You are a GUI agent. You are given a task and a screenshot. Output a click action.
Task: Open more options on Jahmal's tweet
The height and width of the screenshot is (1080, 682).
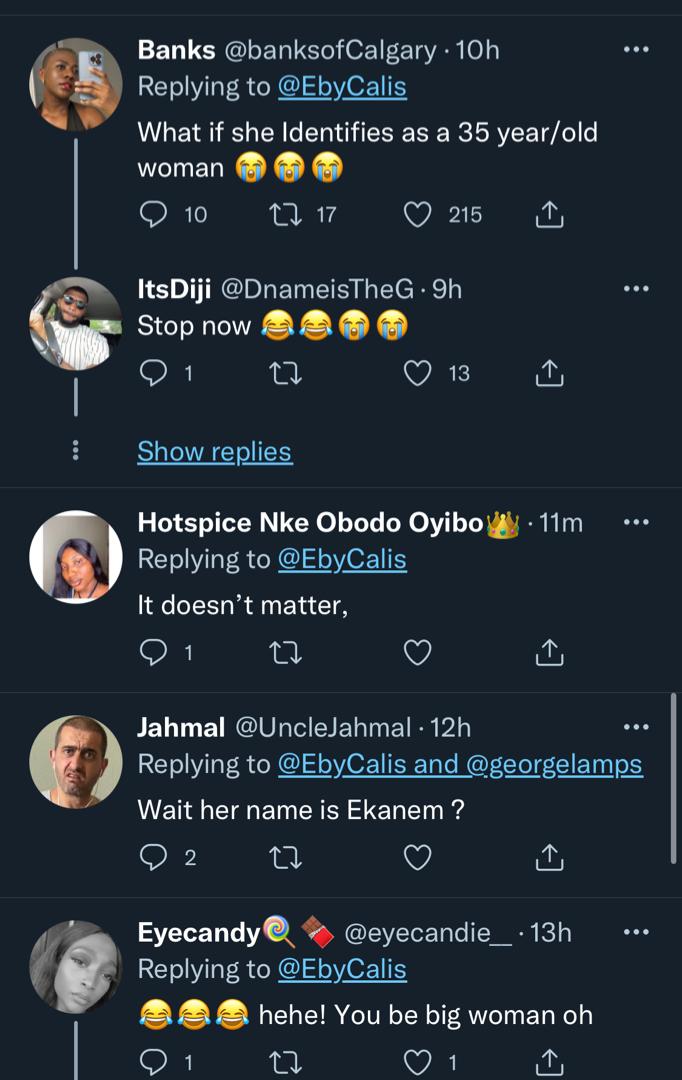636,727
